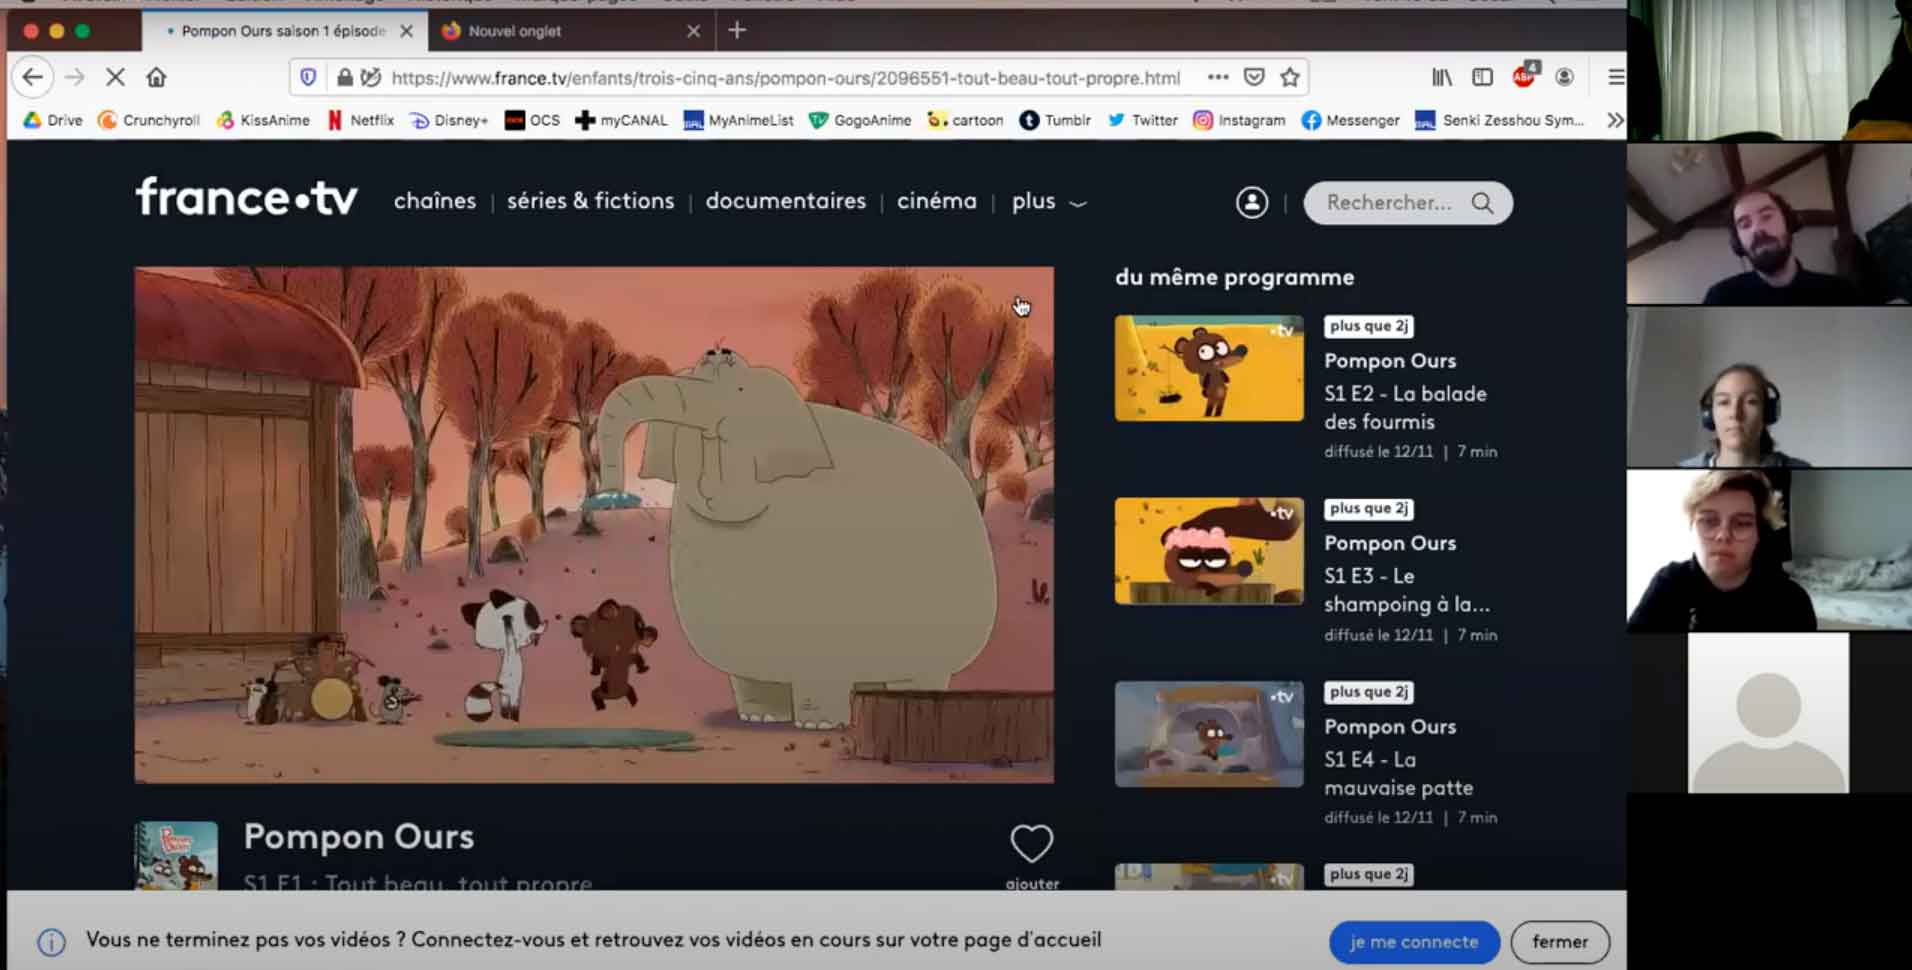The width and height of the screenshot is (1912, 970).
Task: Open Firefox account icon
Action: tap(1565, 77)
